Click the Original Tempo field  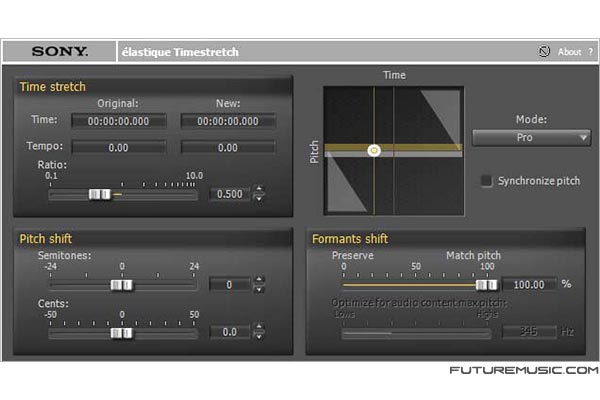click(119, 147)
